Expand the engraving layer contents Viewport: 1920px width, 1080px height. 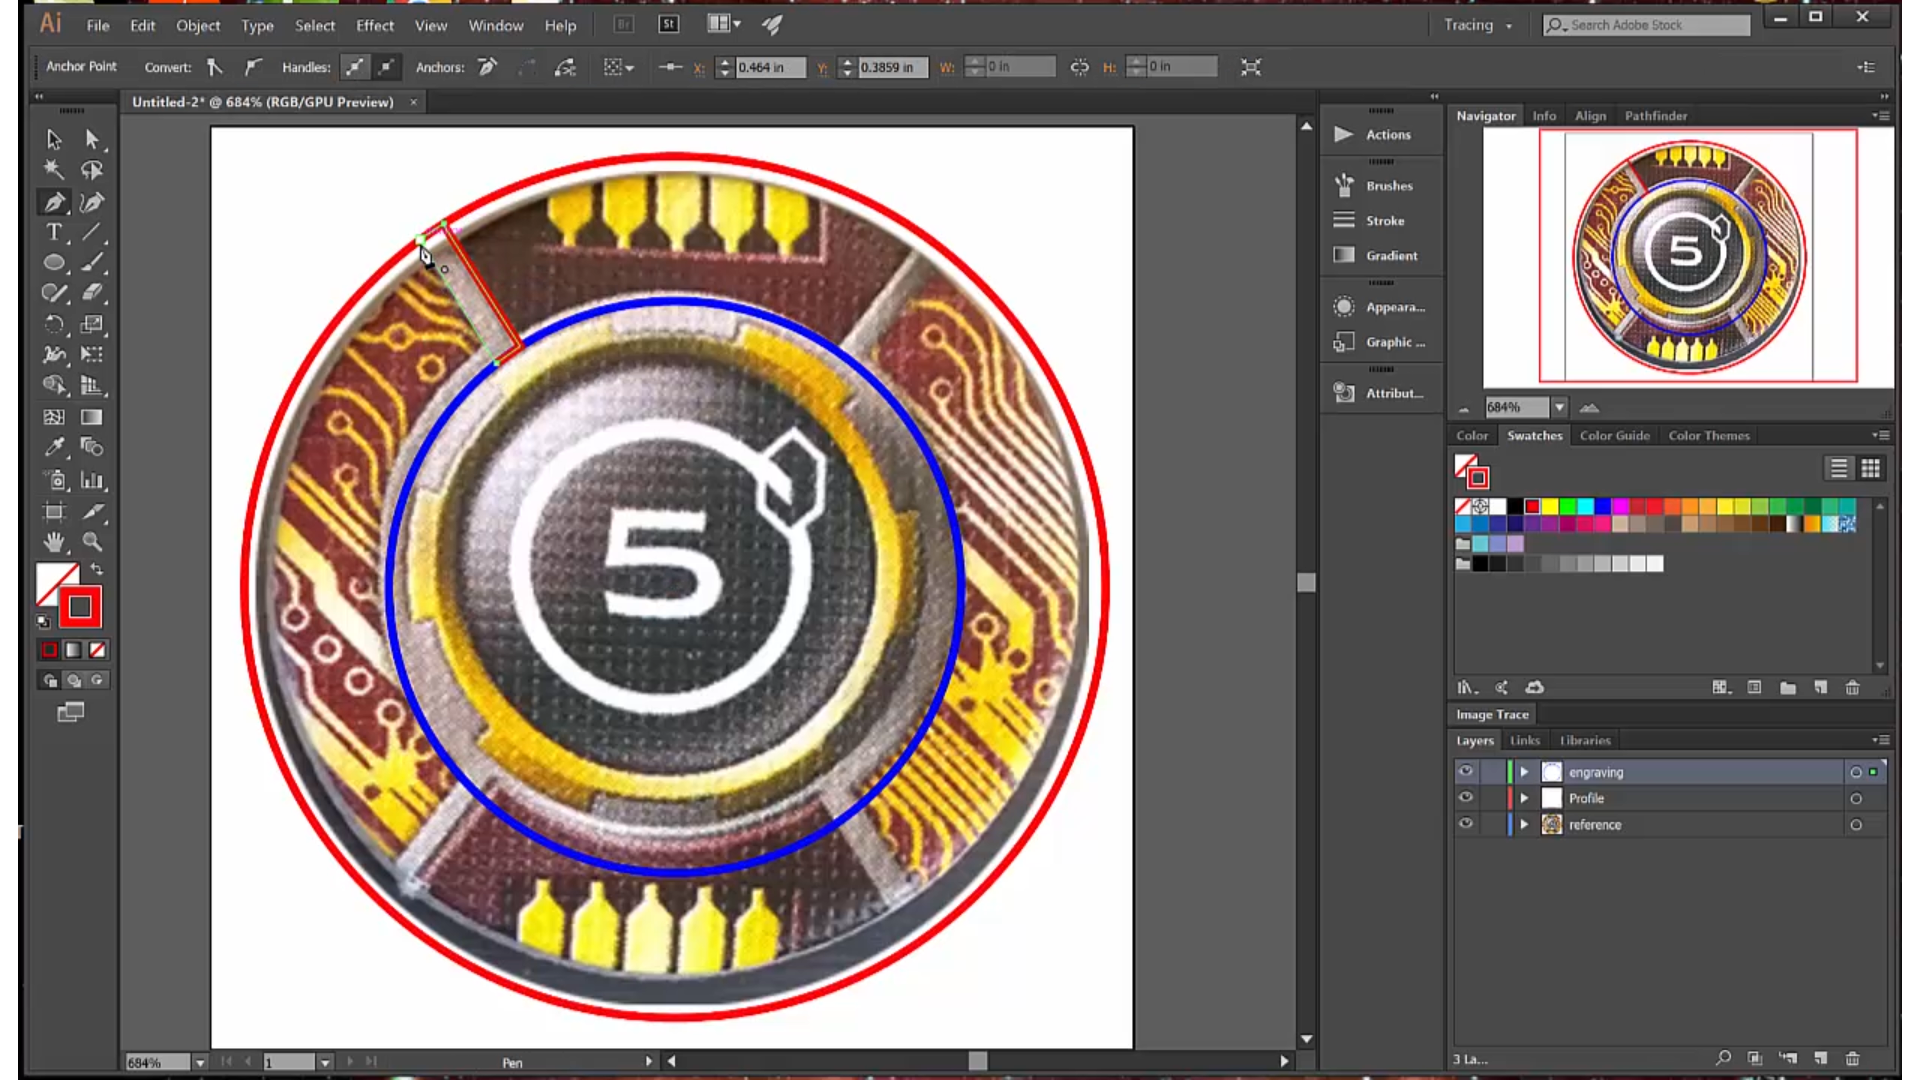(1524, 771)
